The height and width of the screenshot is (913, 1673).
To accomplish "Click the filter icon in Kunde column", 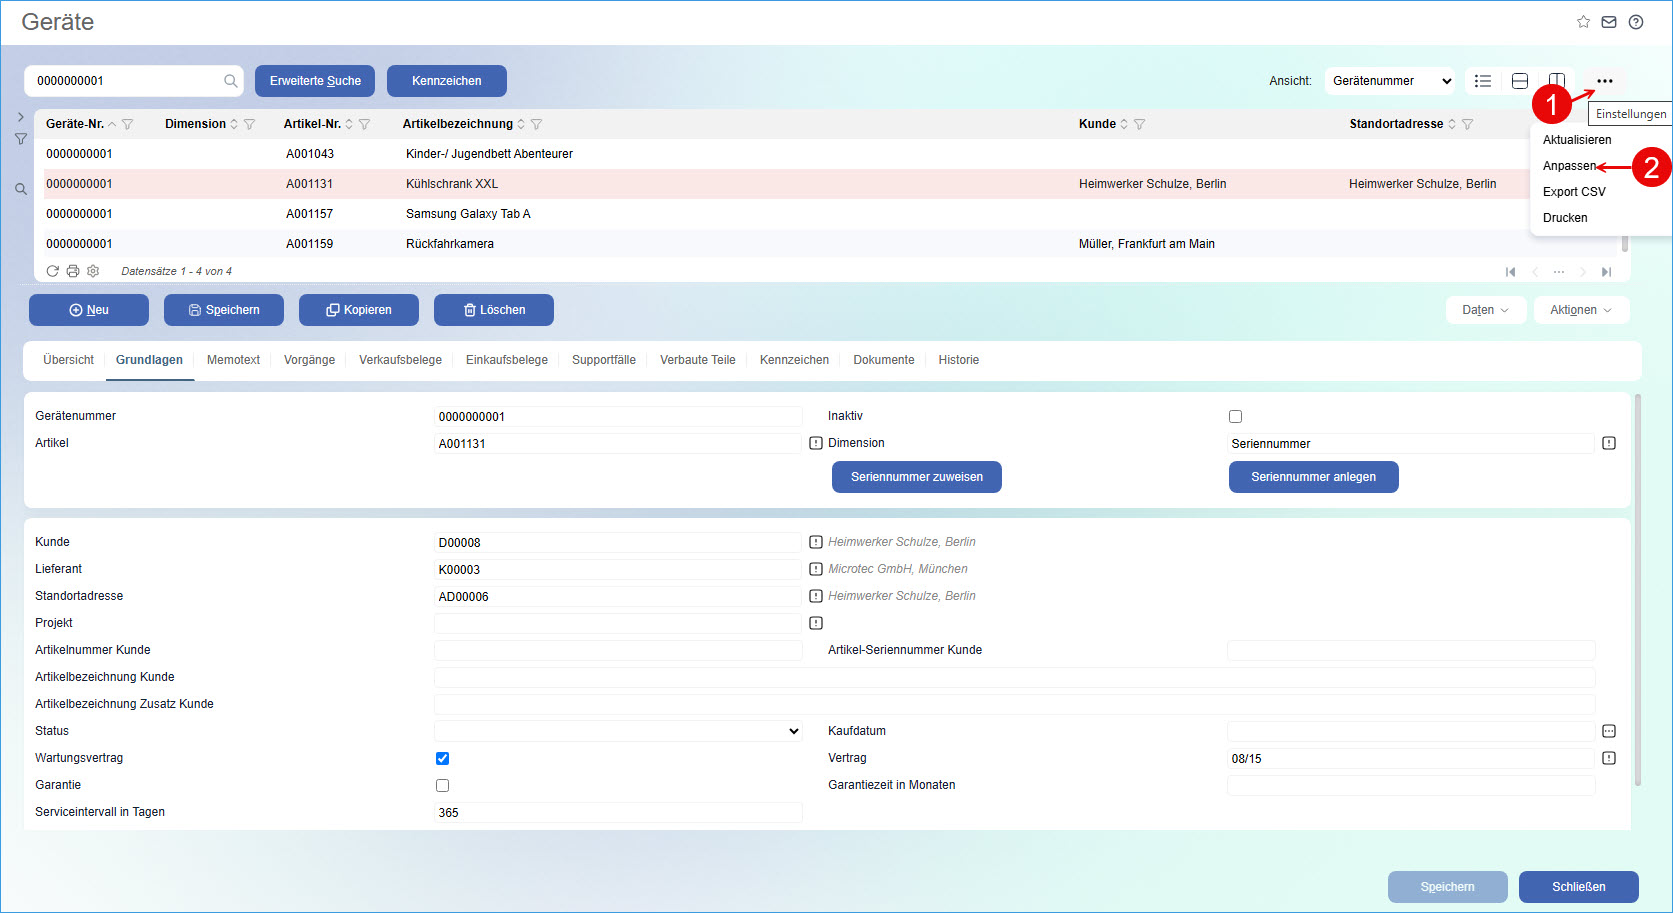I will pyautogui.click(x=1139, y=124).
